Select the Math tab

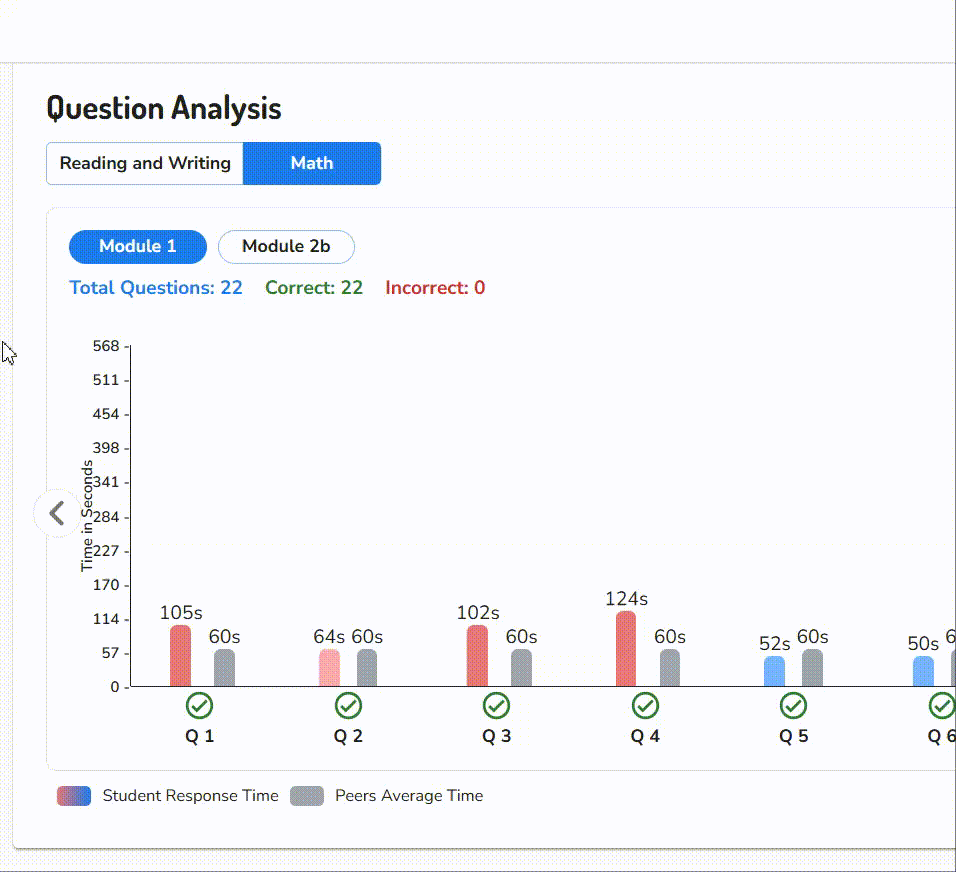tap(312, 163)
